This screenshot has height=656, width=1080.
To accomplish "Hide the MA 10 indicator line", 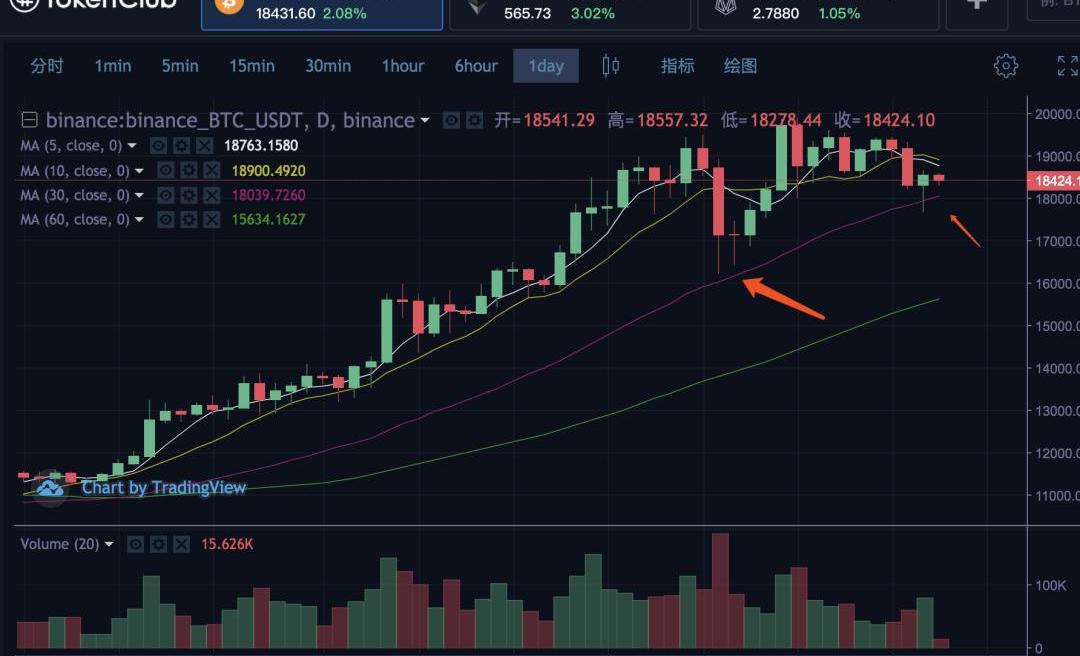I will [x=167, y=171].
